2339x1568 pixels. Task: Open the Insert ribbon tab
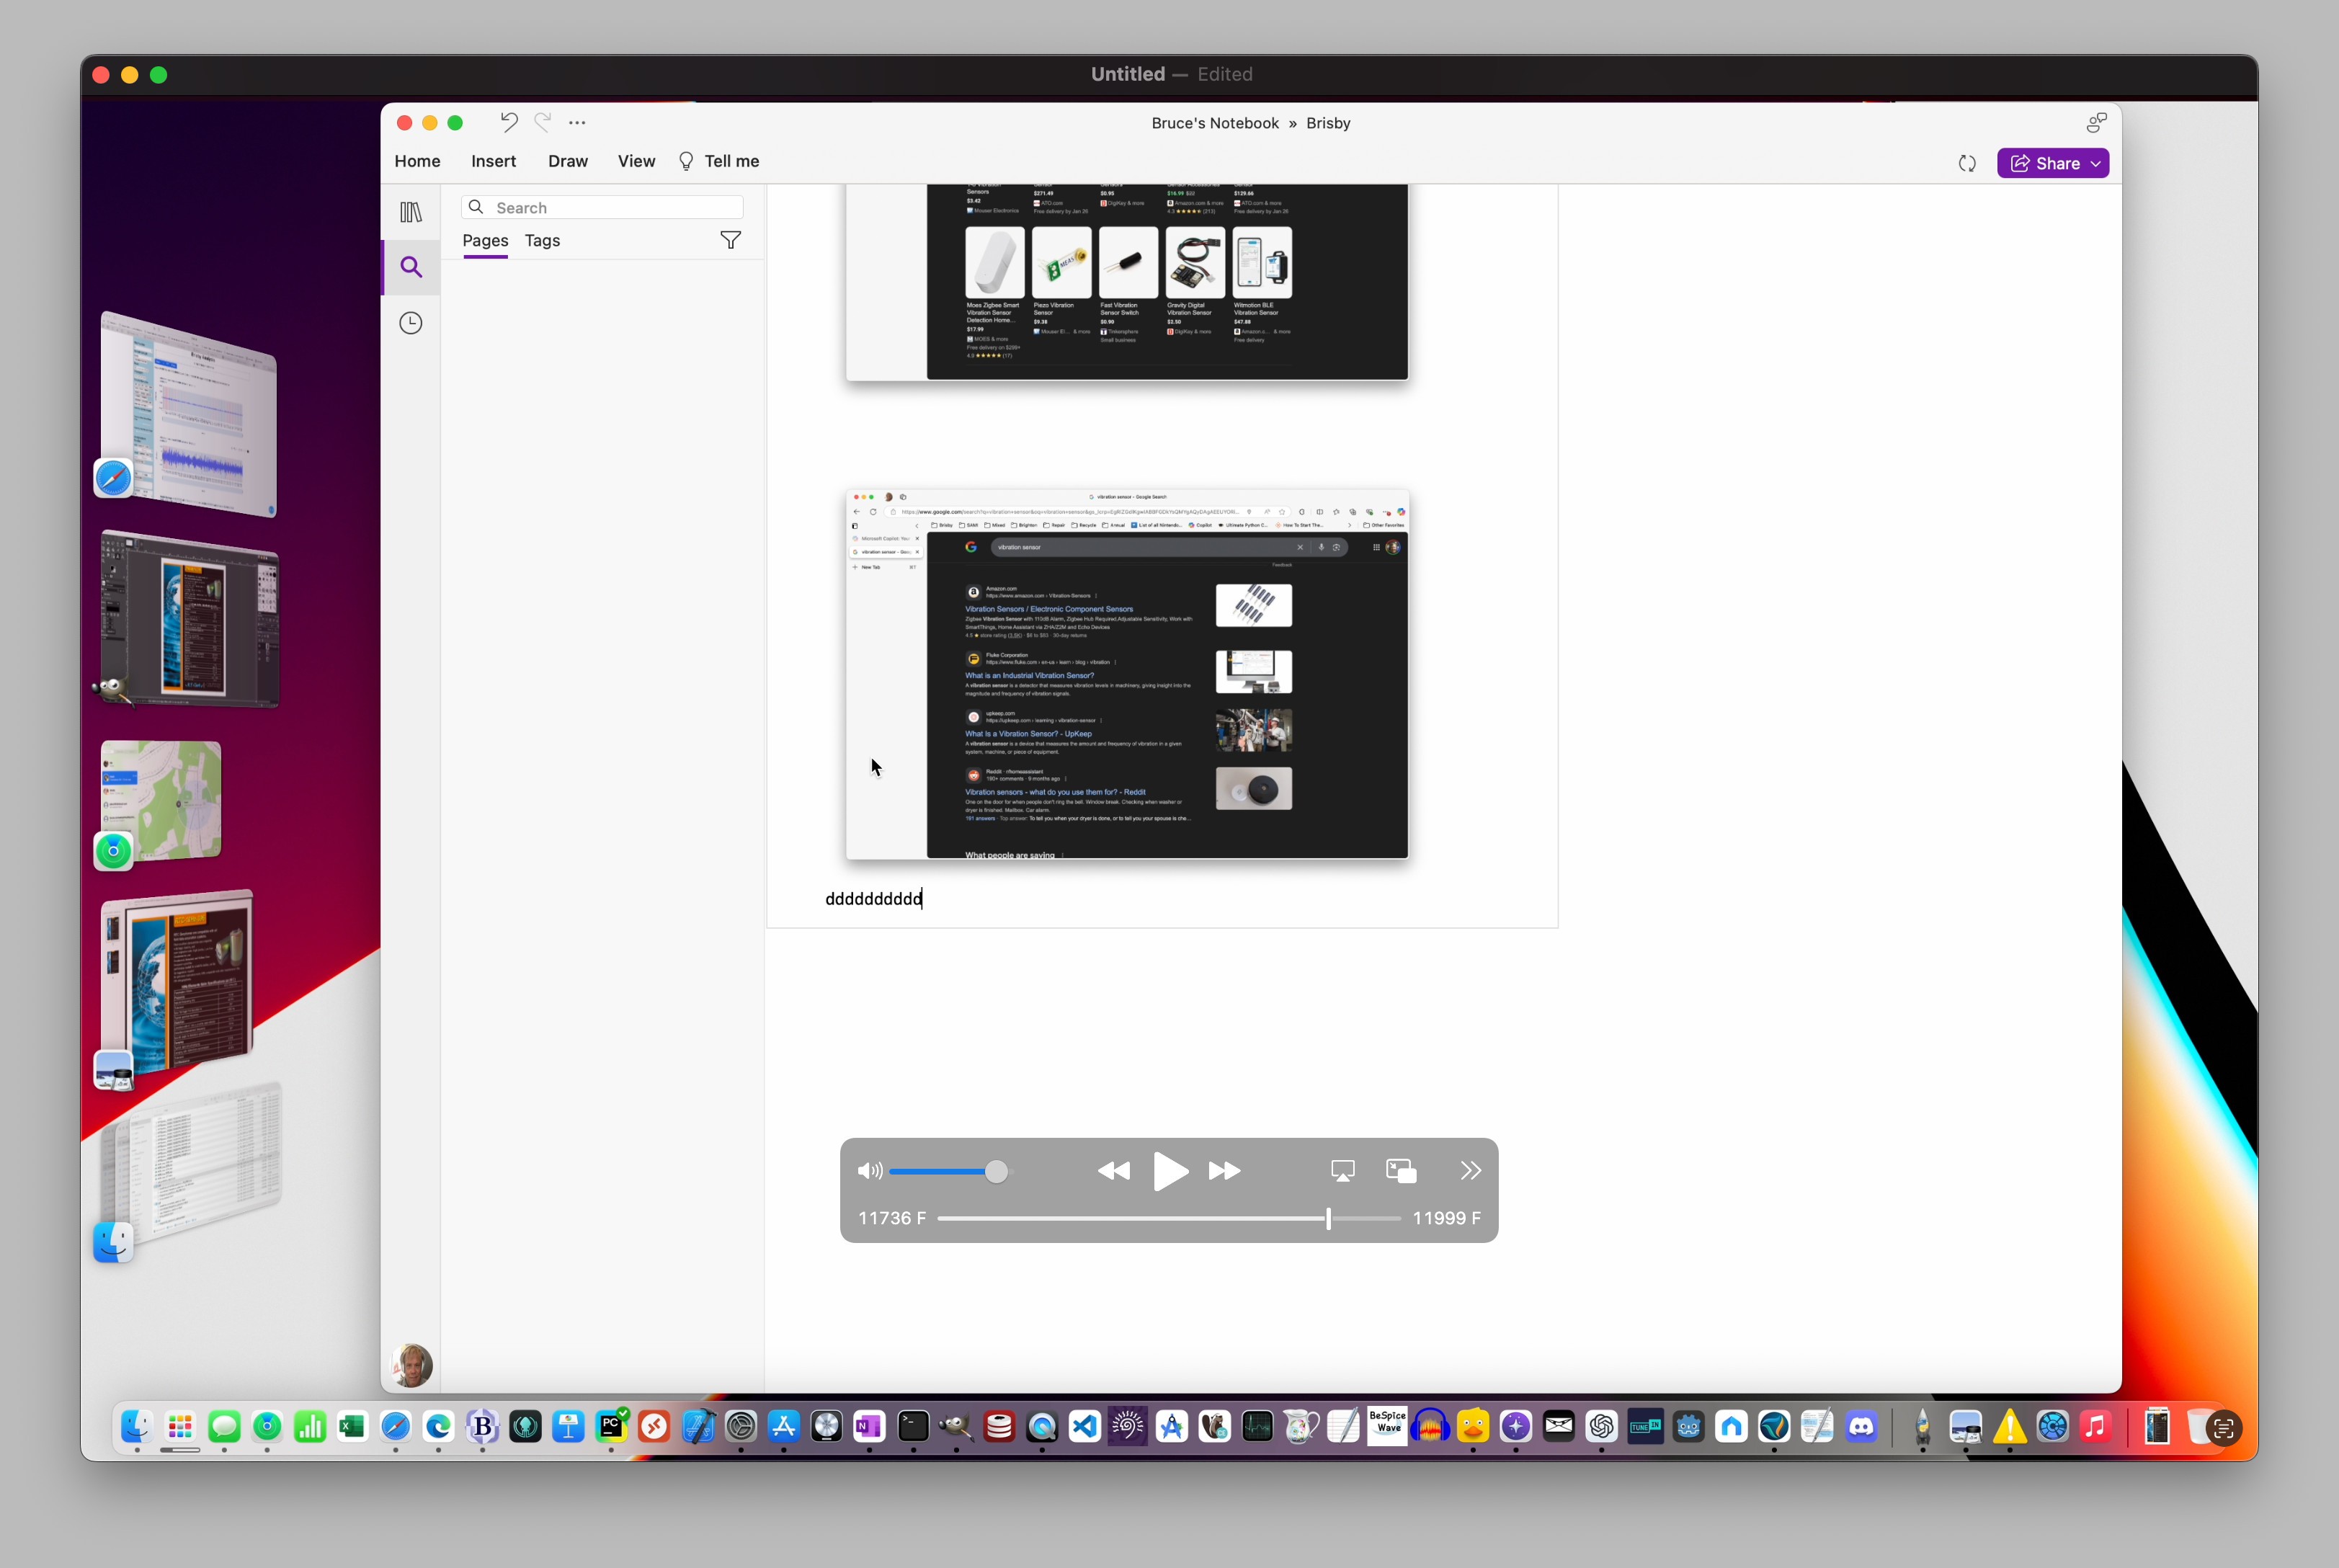pos(493,161)
